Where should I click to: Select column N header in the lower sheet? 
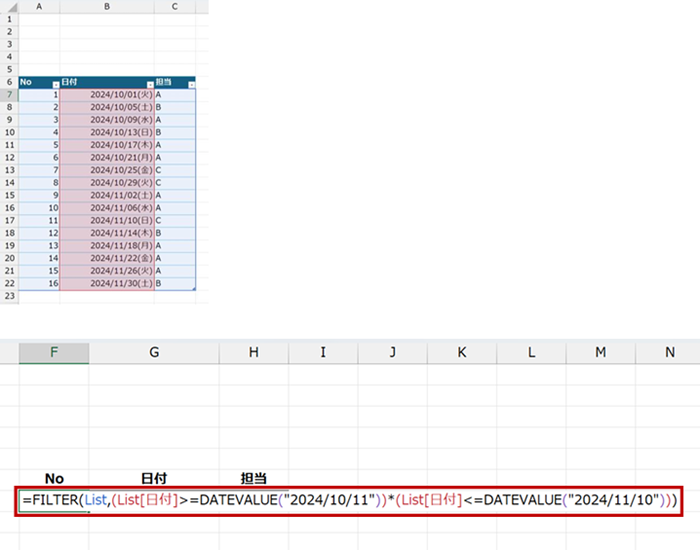pyautogui.click(x=669, y=353)
